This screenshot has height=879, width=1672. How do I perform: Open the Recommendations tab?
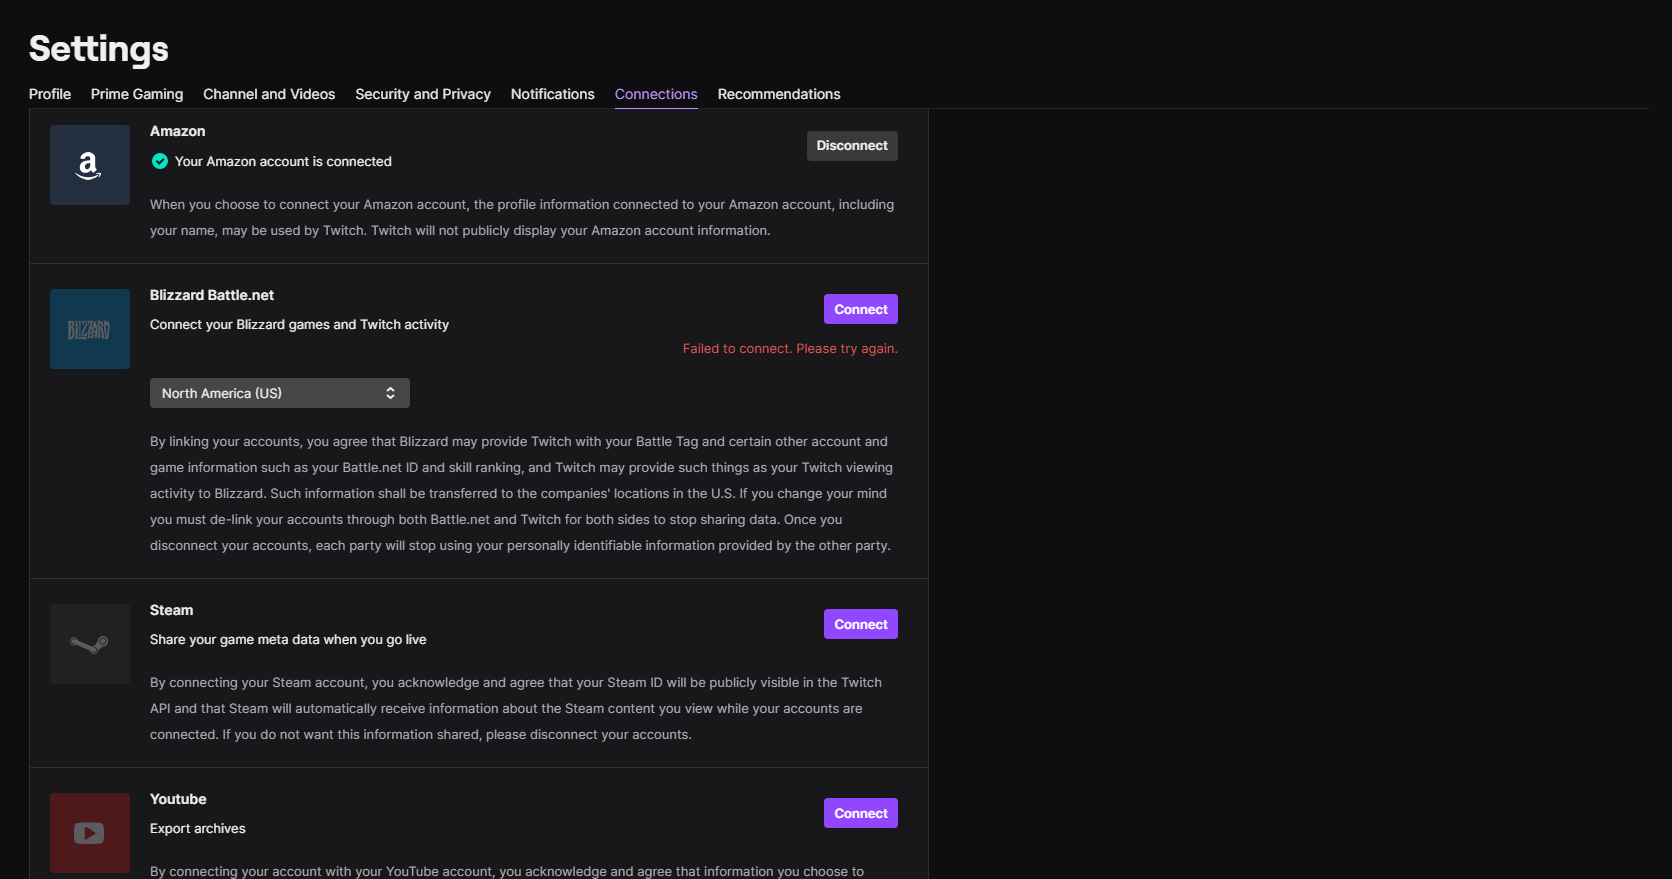[779, 94]
